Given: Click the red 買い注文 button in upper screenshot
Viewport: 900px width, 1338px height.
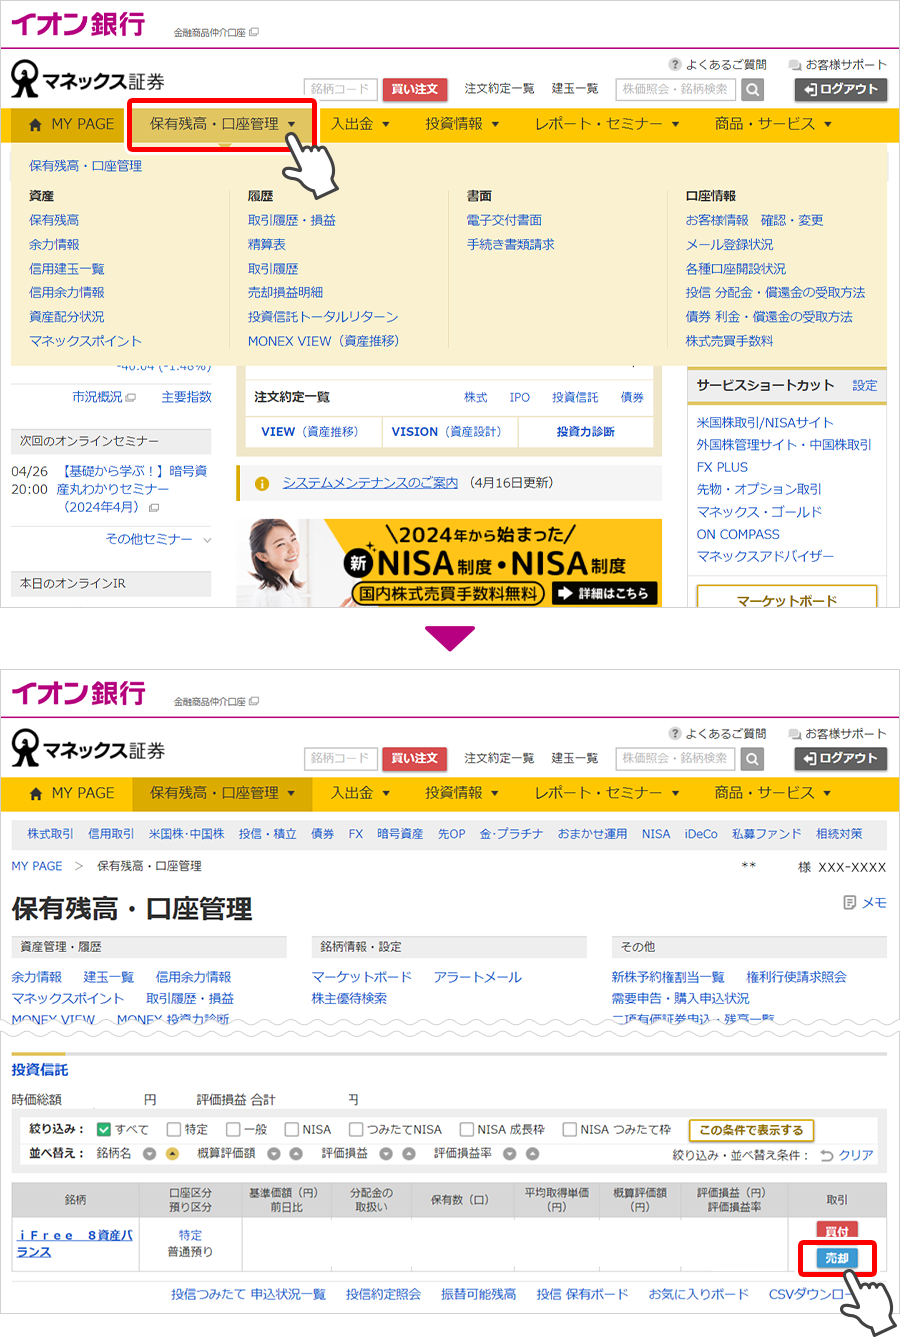Looking at the screenshot, I should click(x=414, y=89).
